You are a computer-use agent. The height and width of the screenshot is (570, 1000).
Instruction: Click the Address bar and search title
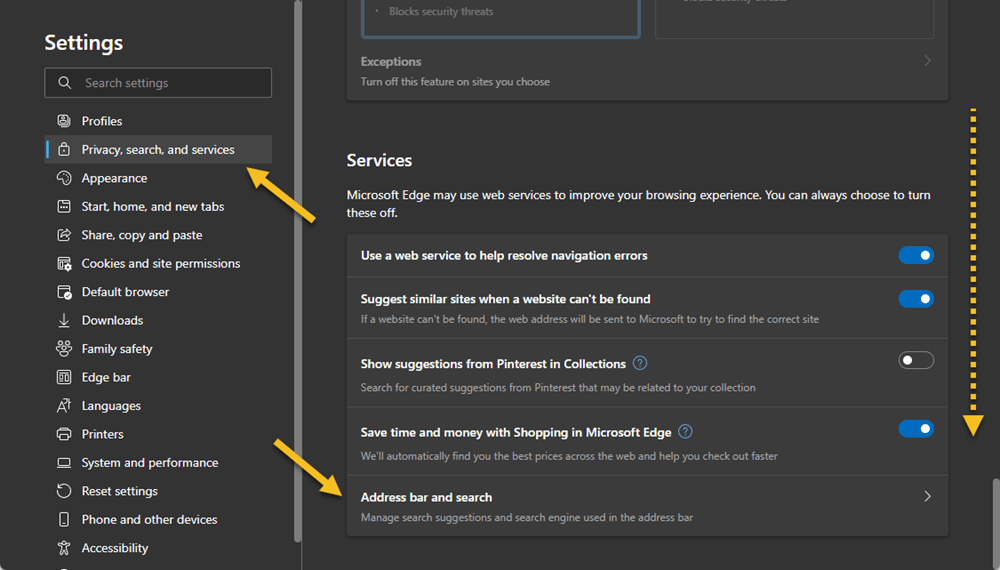tap(426, 497)
